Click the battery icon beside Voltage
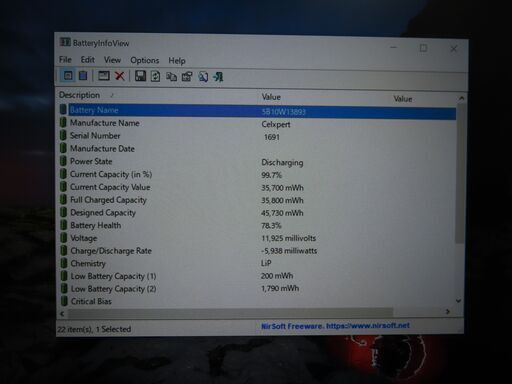This screenshot has width=512, height=384. click(x=63, y=238)
